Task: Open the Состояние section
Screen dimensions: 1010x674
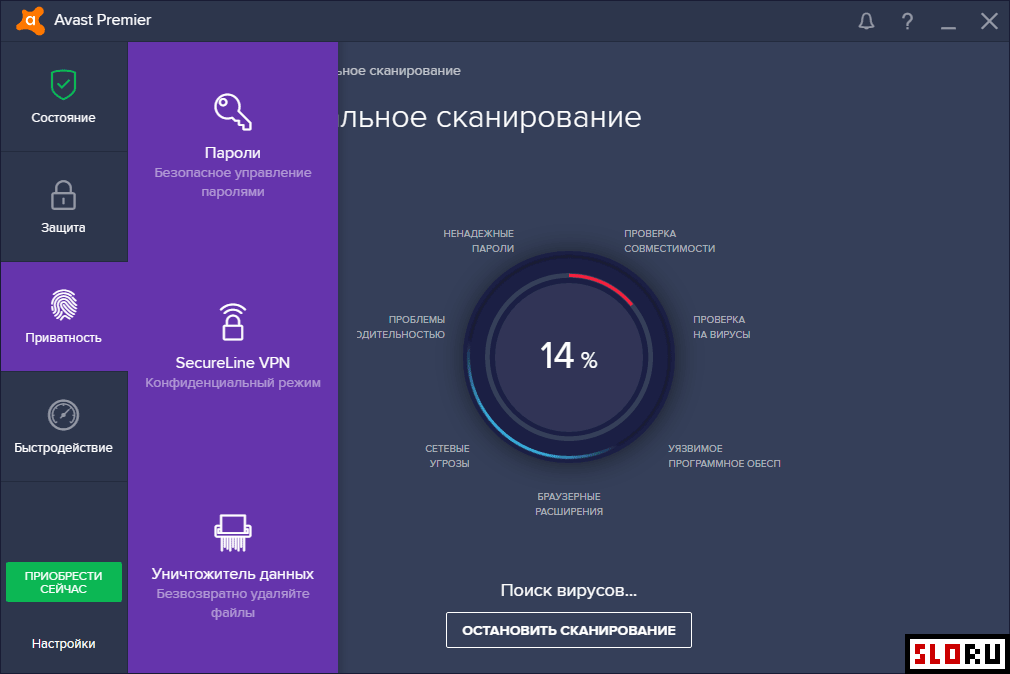Action: point(64,97)
